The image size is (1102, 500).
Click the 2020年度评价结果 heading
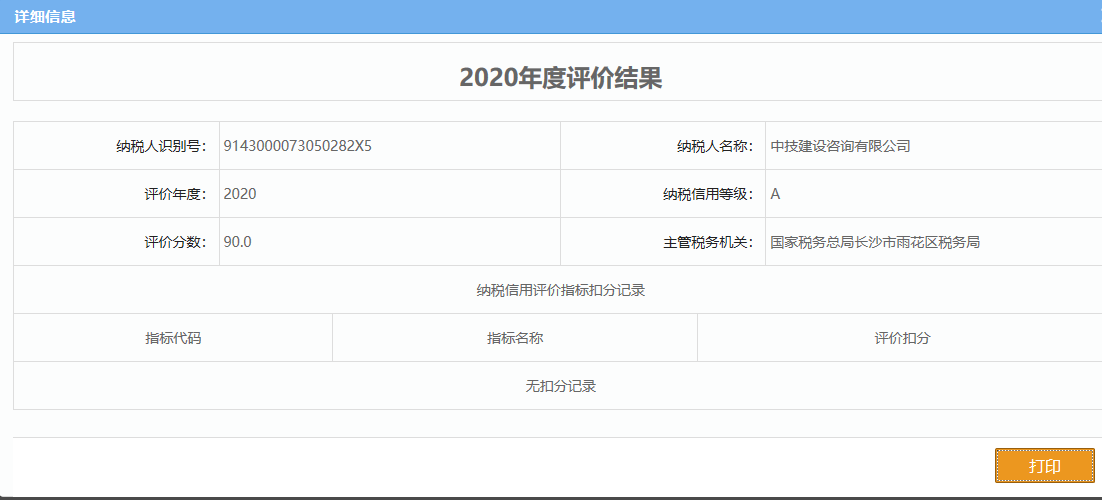pyautogui.click(x=560, y=78)
